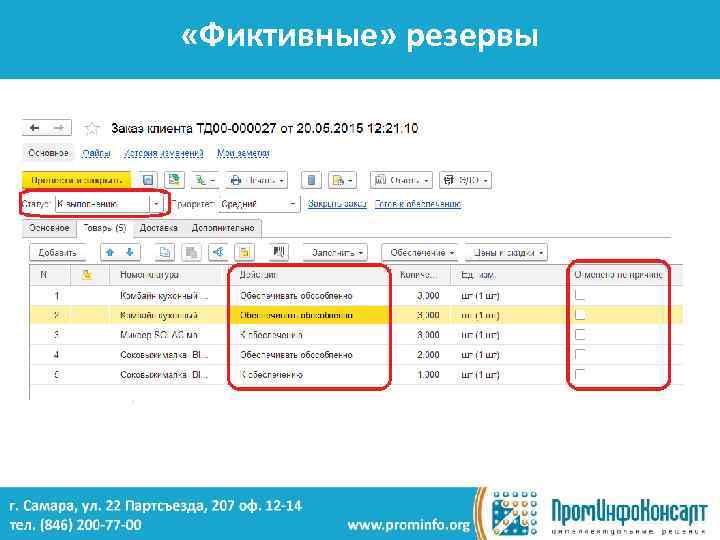Select the Соковыжималка item in row 4
Image resolution: width=720 pixels, height=540 pixels.
pos(164,355)
